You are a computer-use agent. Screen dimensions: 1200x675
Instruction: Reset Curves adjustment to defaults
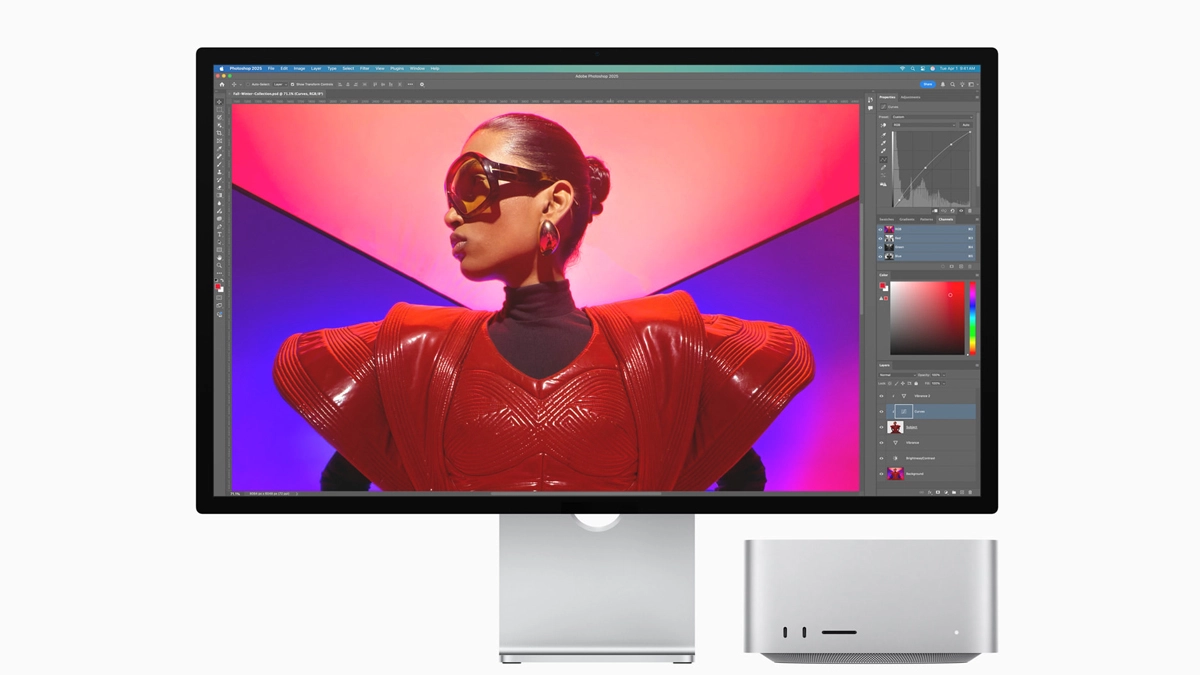952,211
